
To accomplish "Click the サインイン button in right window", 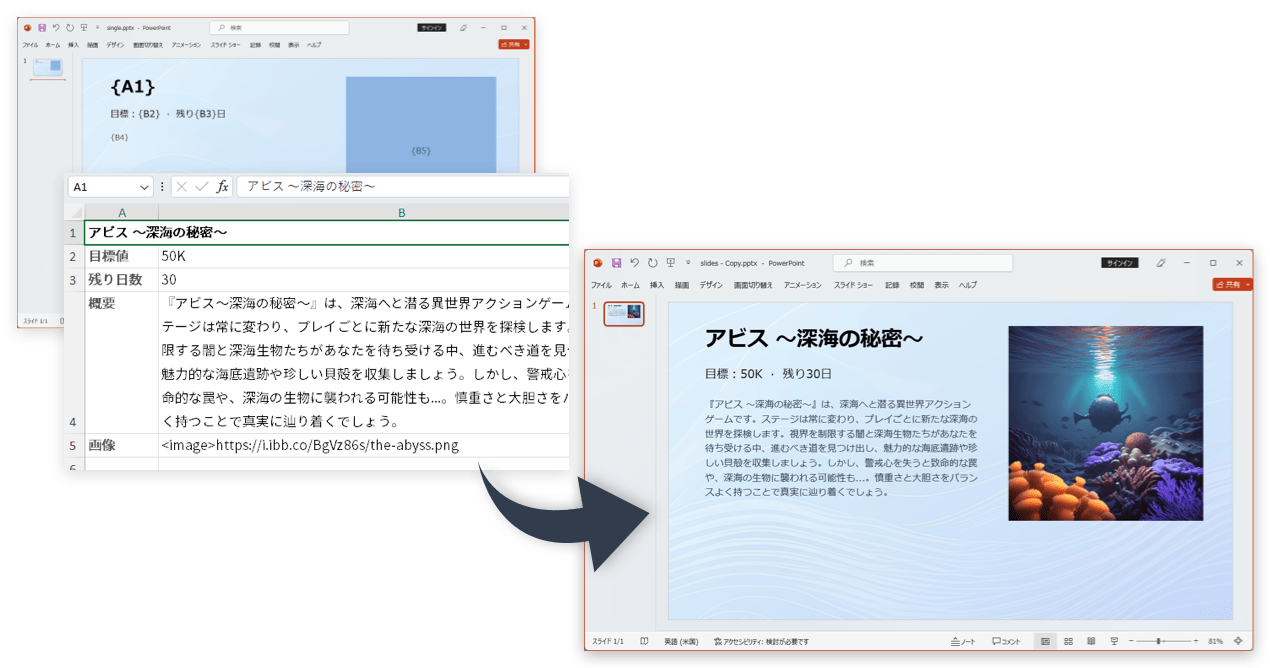I will pyautogui.click(x=1119, y=263).
